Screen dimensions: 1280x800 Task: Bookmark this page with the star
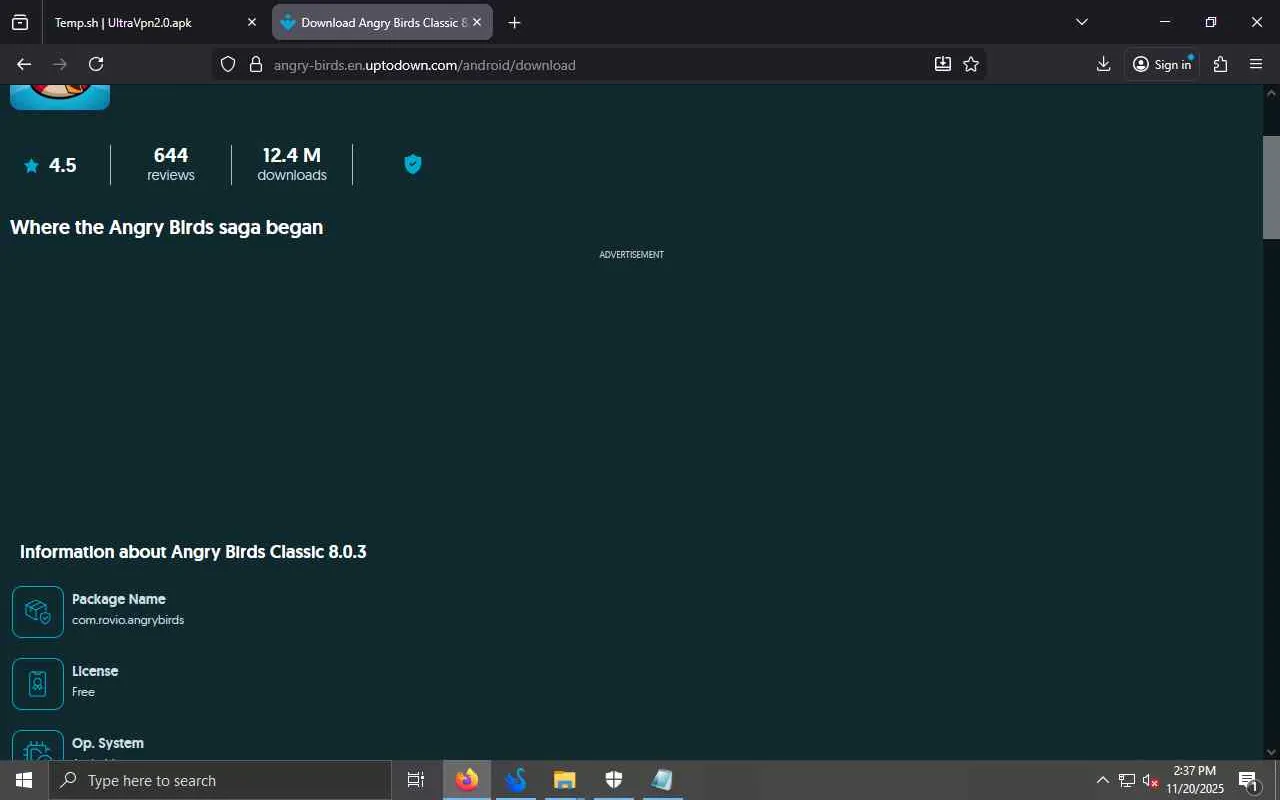(x=970, y=64)
